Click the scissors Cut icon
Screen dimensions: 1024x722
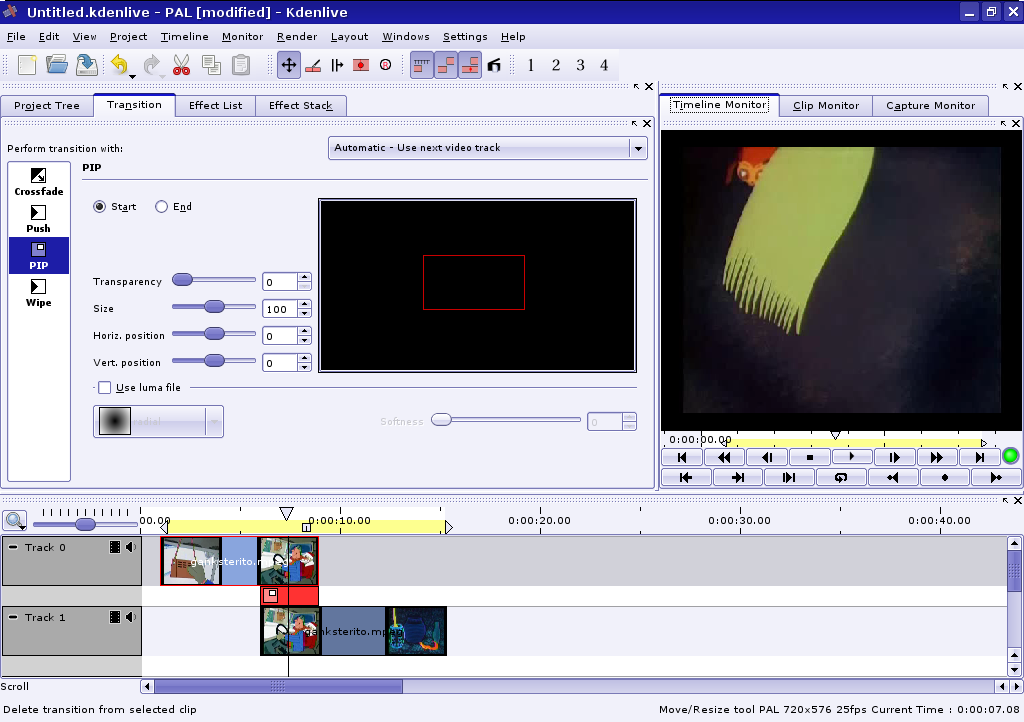(x=181, y=65)
